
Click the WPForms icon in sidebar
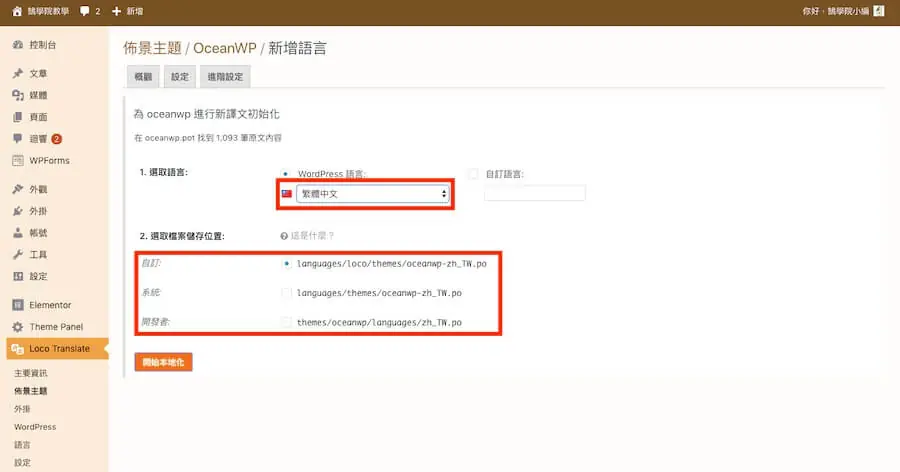pyautogui.click(x=18, y=161)
